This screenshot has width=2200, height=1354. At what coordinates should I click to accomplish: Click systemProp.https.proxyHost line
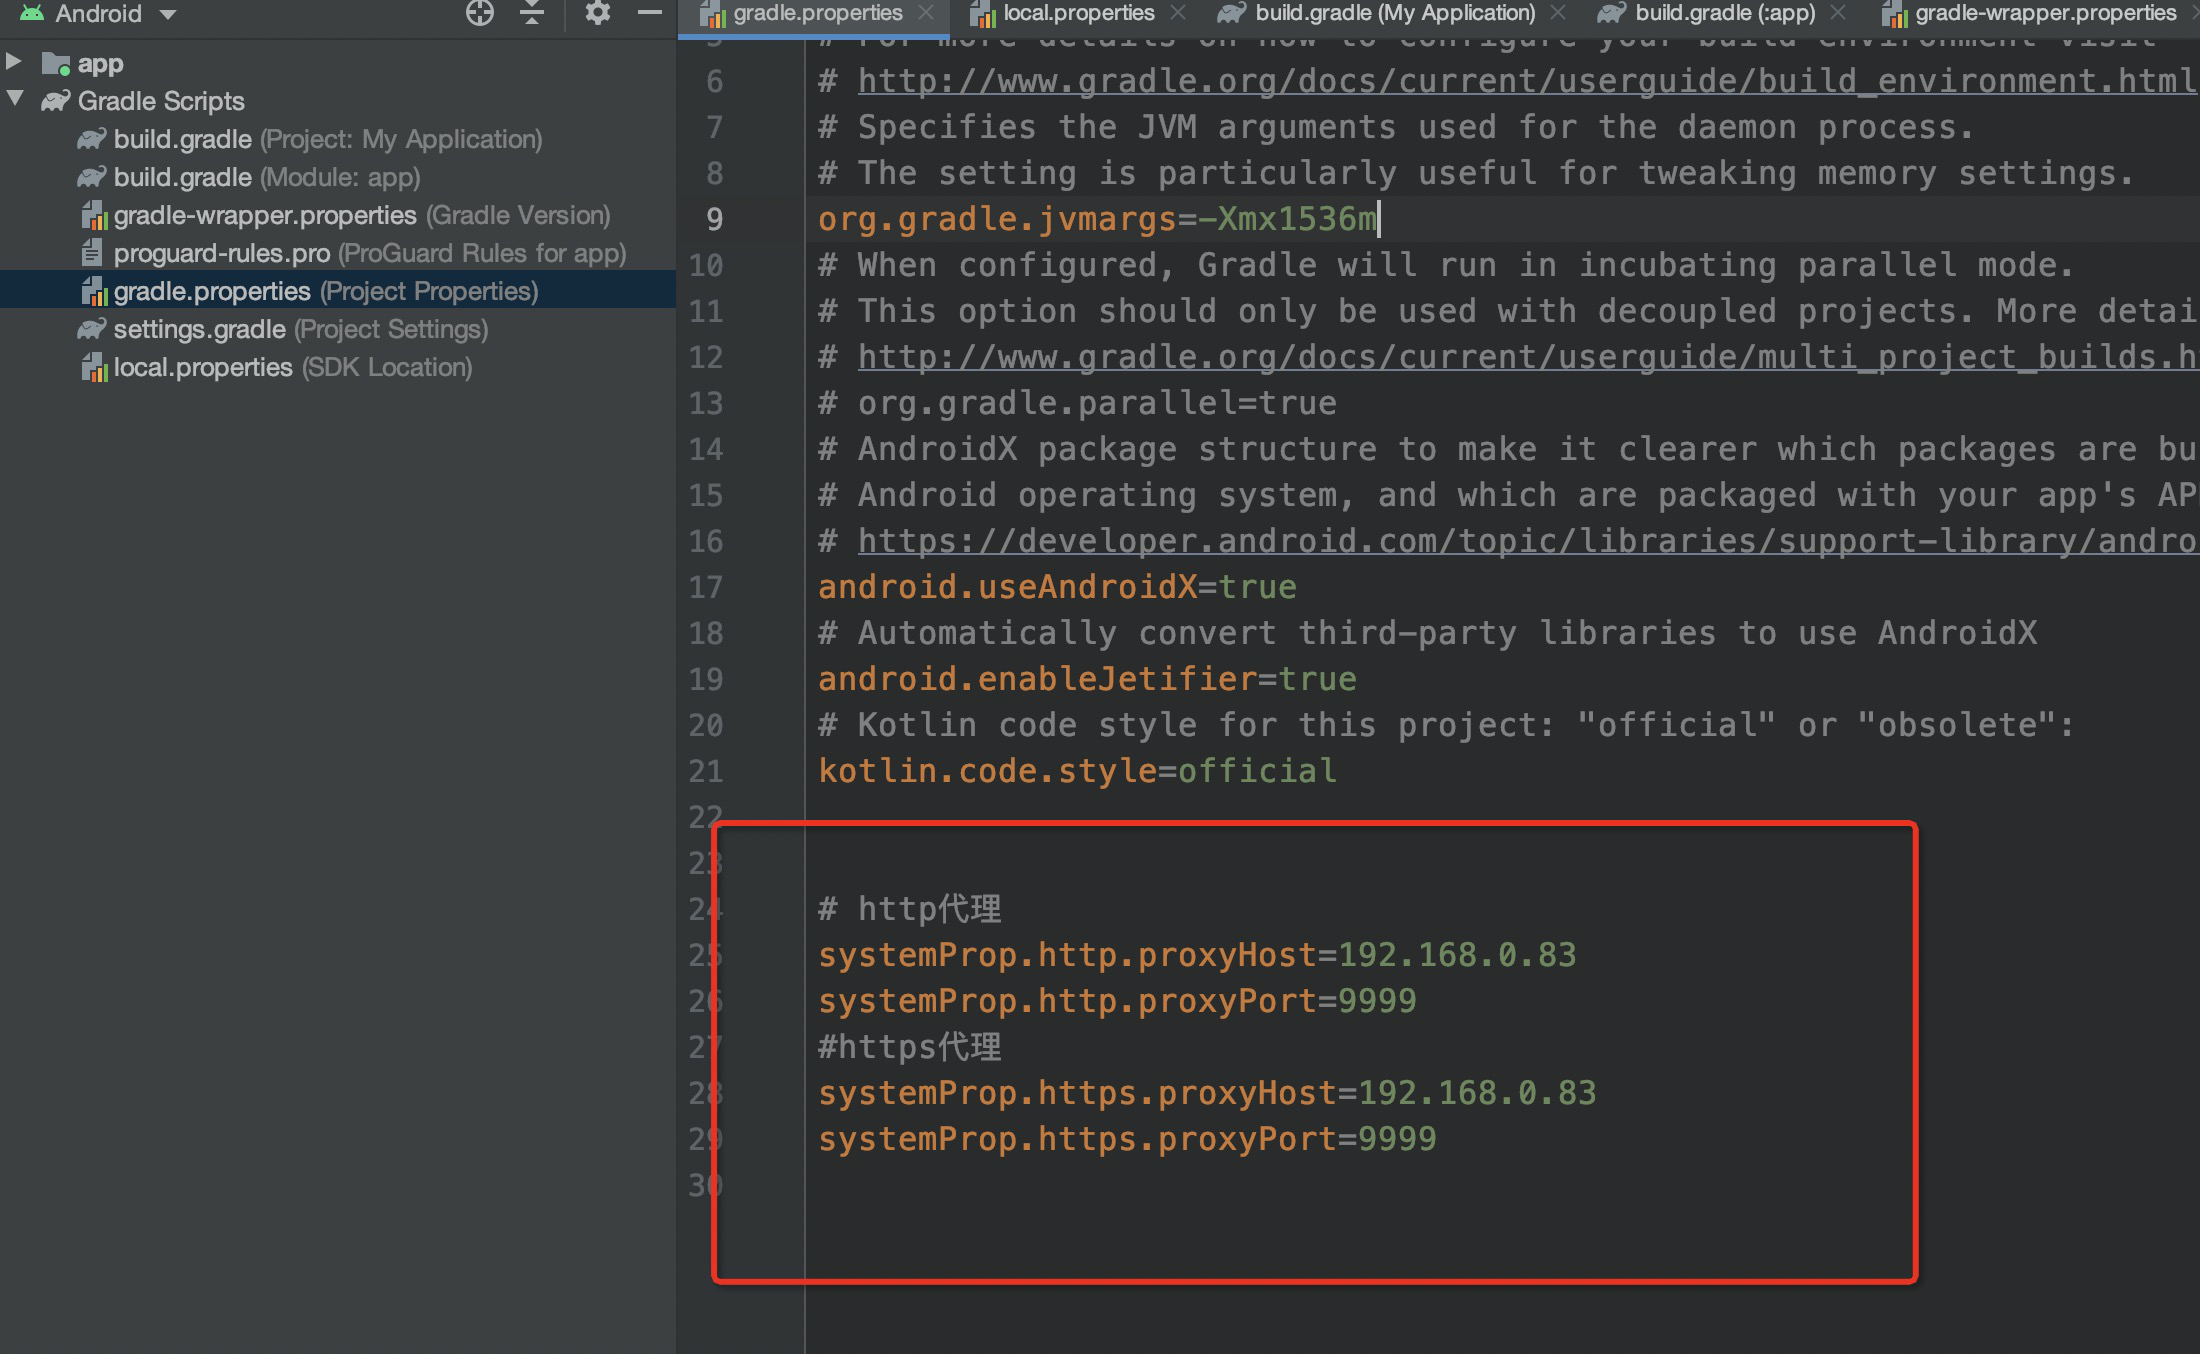[x=1207, y=1093]
